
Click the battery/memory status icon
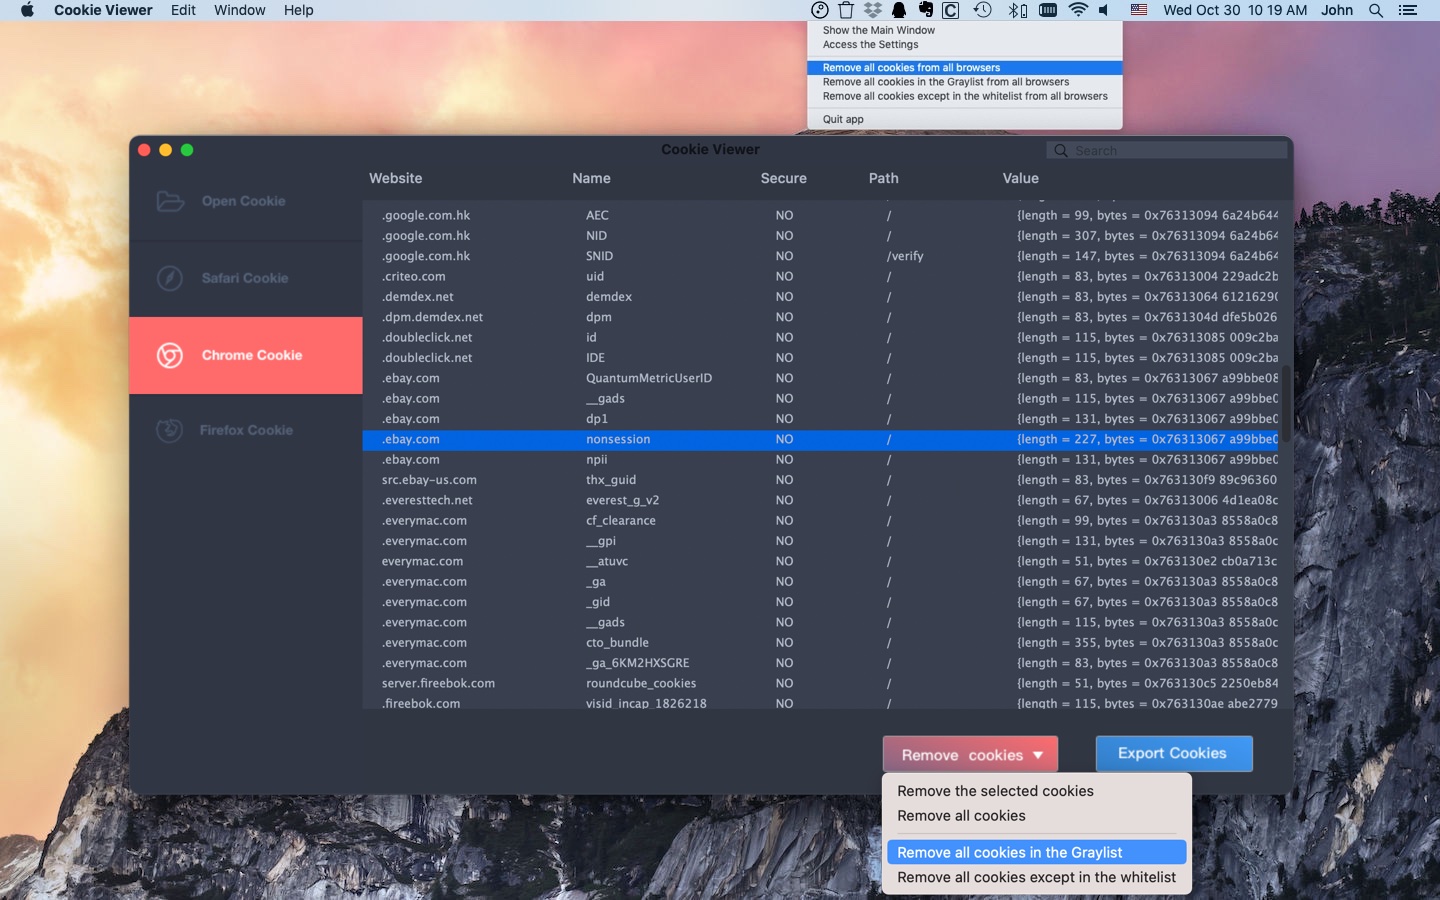pyautogui.click(x=1048, y=10)
